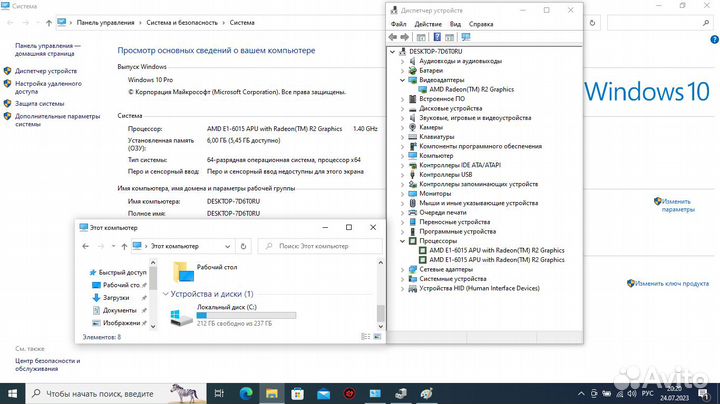Open the Защита системы link
This screenshot has width=720, height=404.
click(39, 104)
